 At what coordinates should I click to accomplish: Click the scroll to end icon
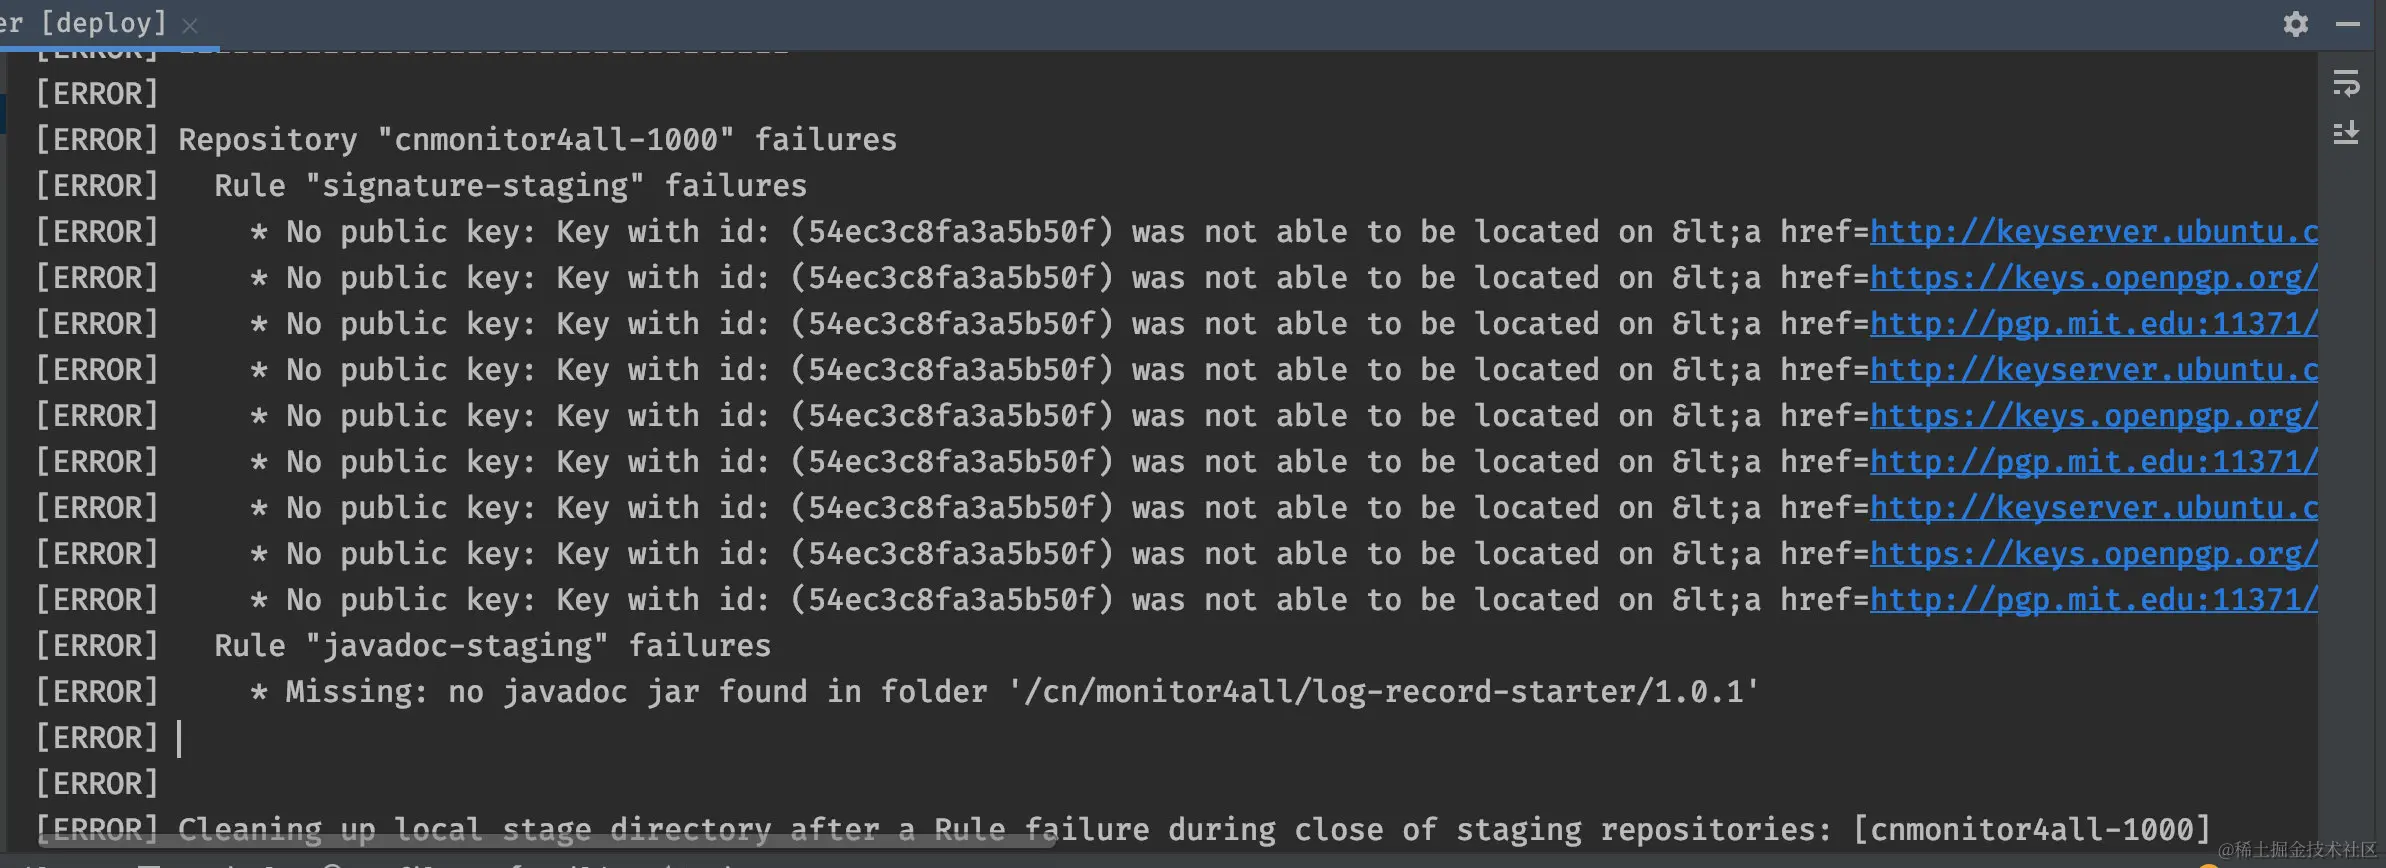[x=2346, y=133]
